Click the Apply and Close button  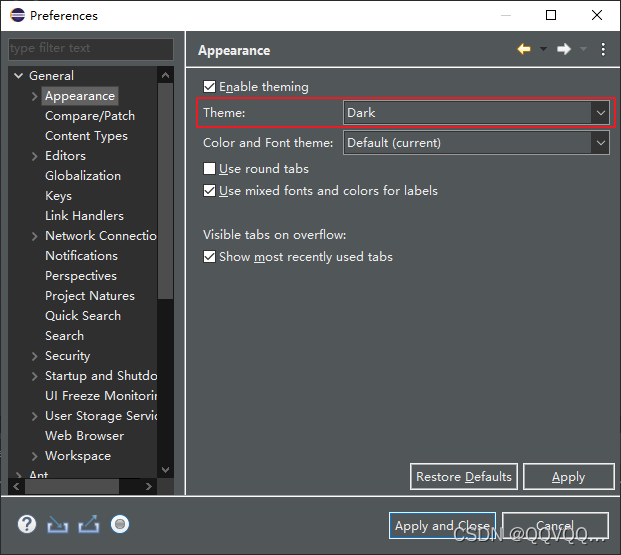tap(442, 526)
